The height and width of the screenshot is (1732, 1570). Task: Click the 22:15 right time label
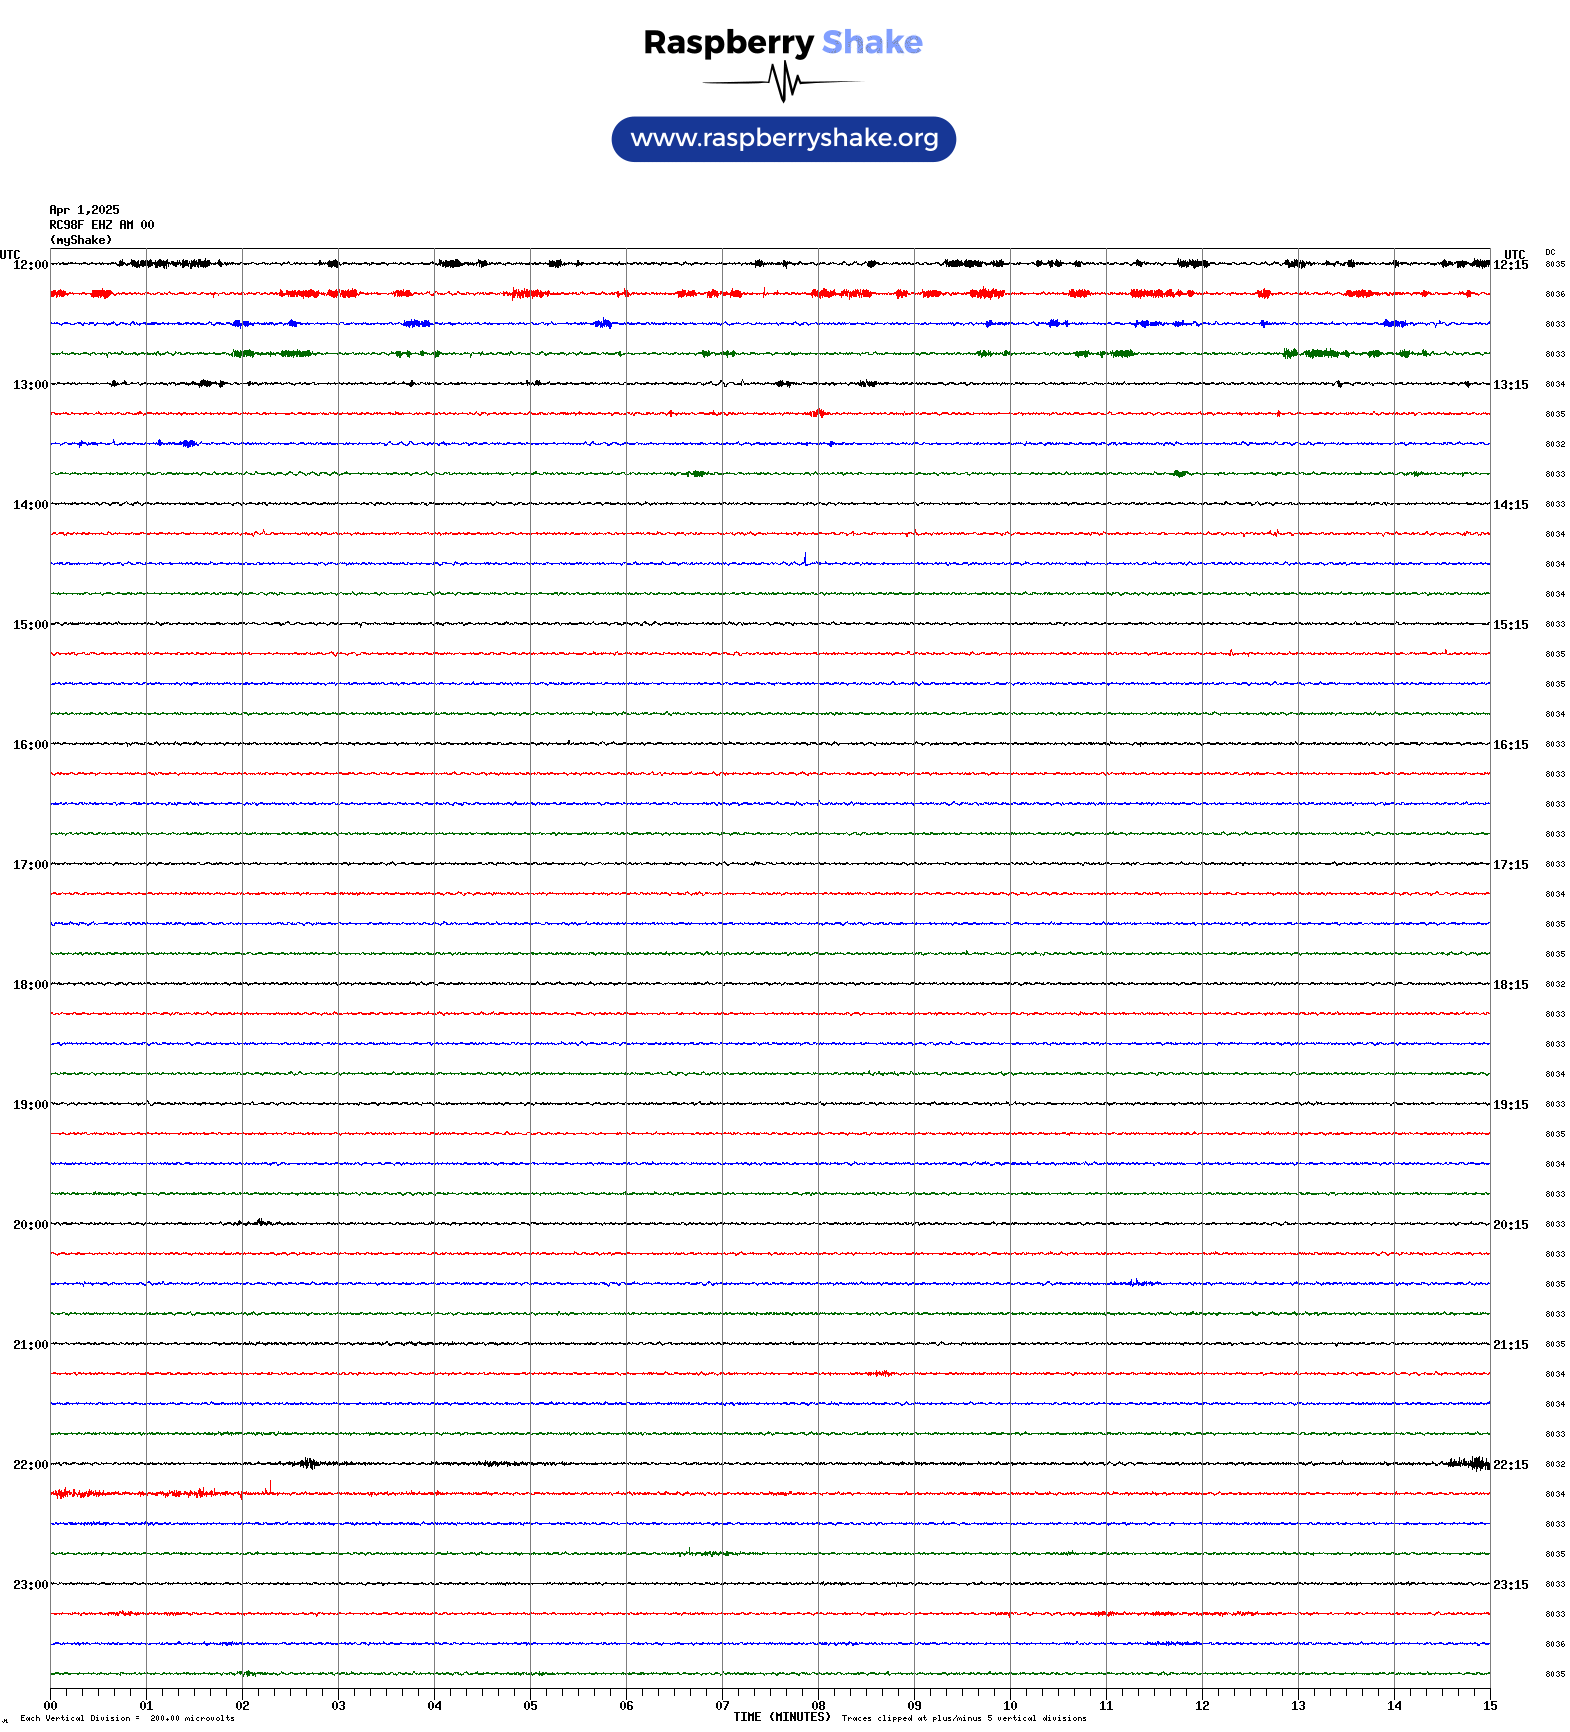(x=1511, y=1465)
